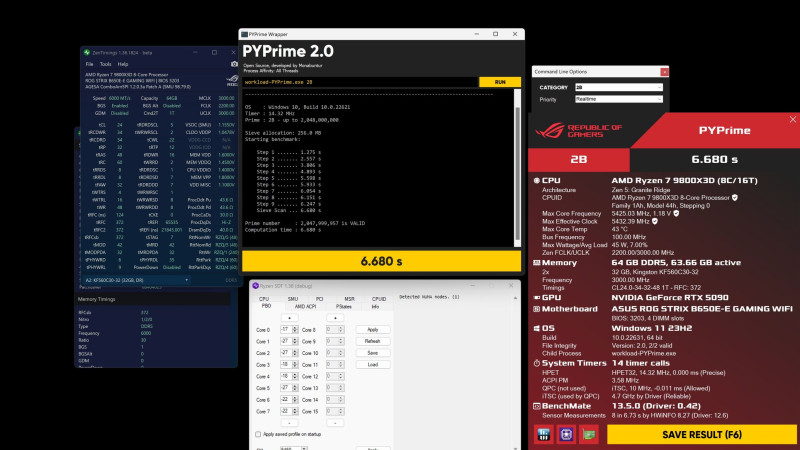Viewport: 800px width, 450px height.
Task: Click the Windows OS icon in the BenchMate panel
Action: coord(537,328)
